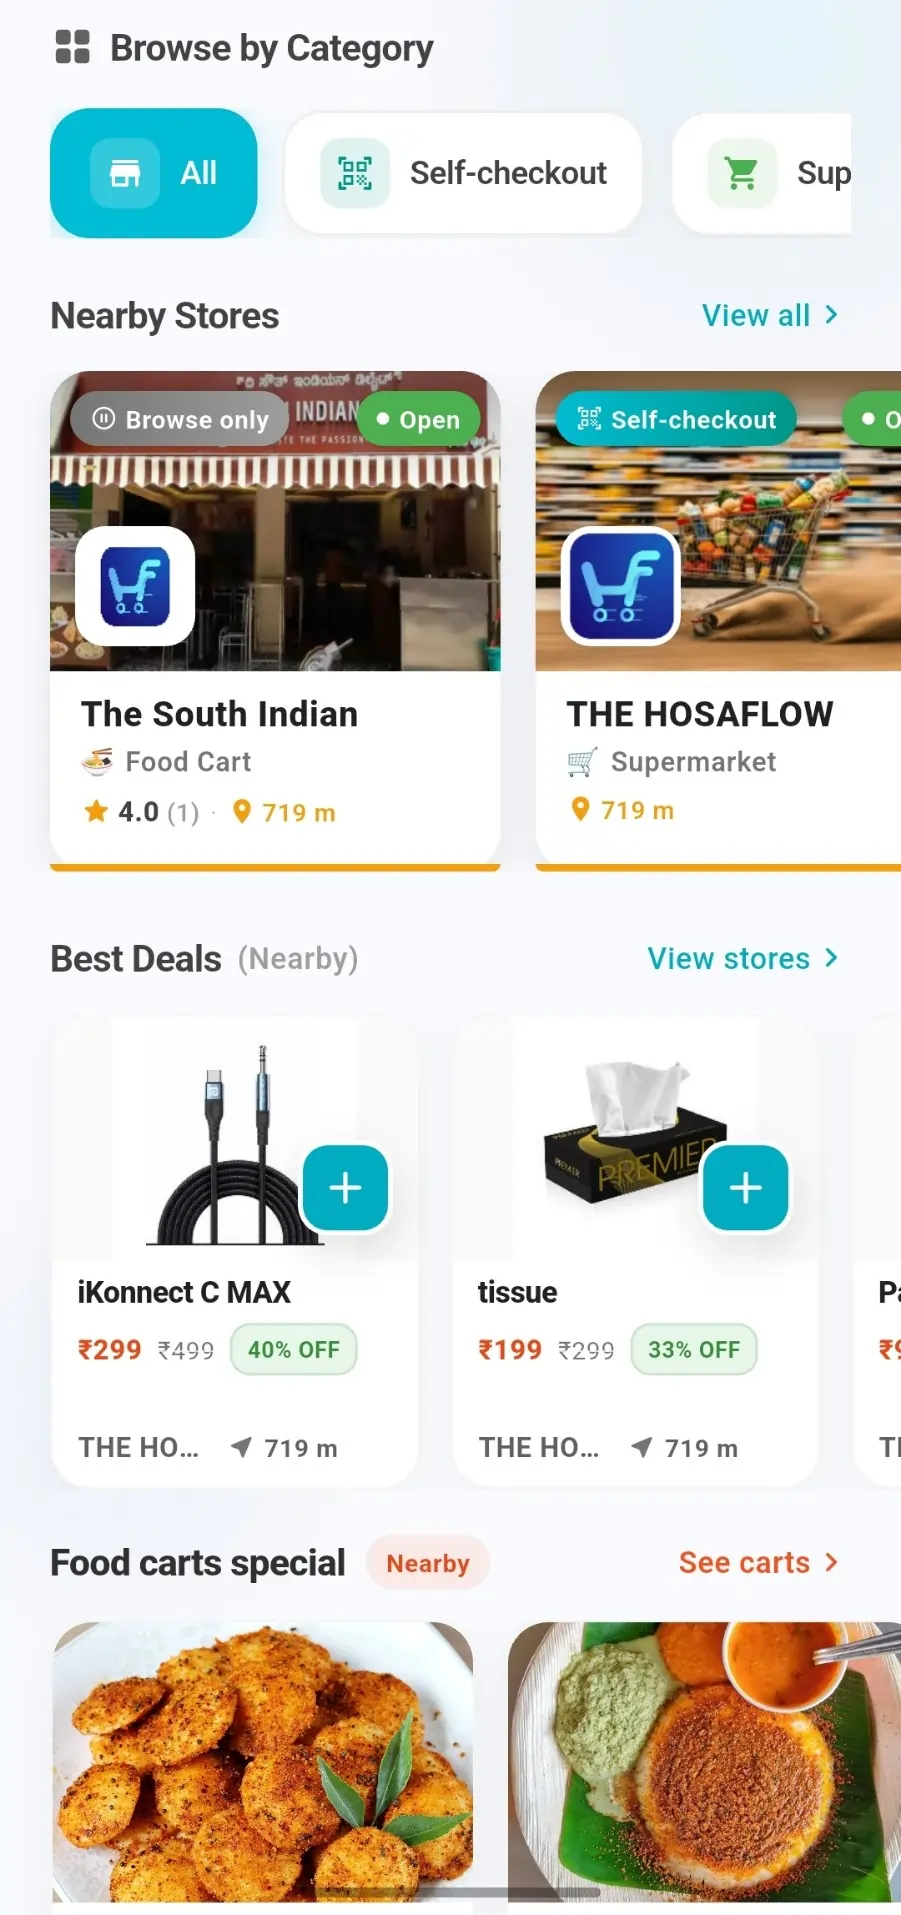This screenshot has height=1915, width=901.
Task: Select the storefront icon on the All chip
Action: coord(125,172)
